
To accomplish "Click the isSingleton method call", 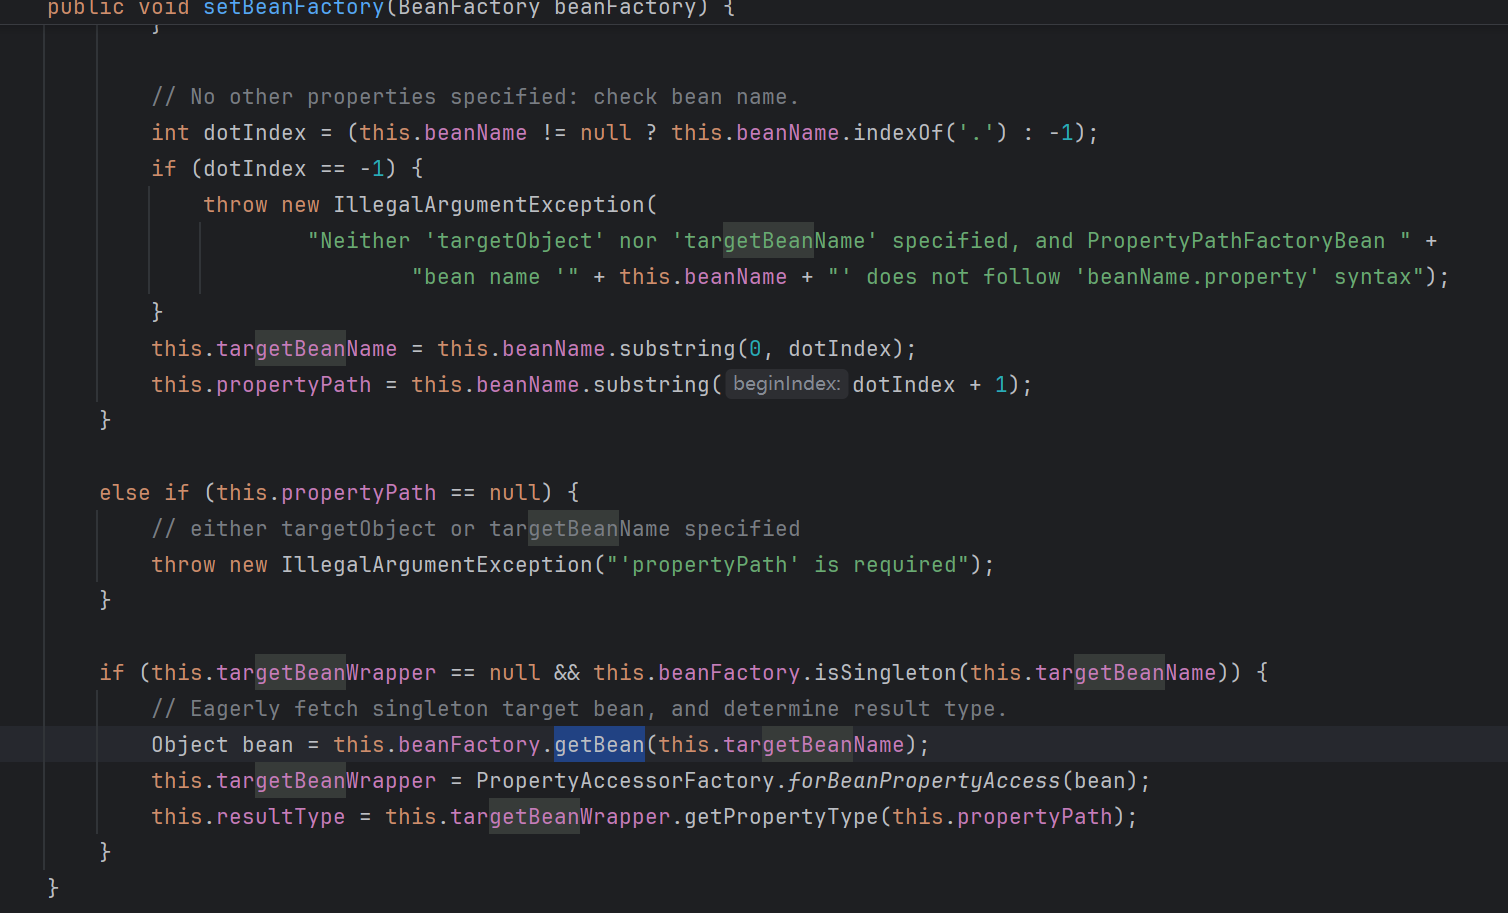I will (x=885, y=673).
